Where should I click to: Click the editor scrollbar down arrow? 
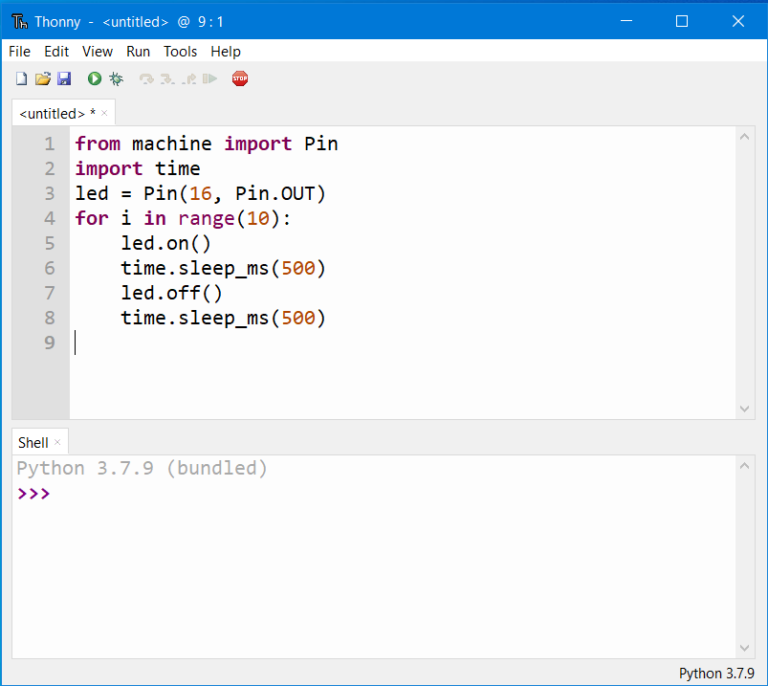pos(745,408)
